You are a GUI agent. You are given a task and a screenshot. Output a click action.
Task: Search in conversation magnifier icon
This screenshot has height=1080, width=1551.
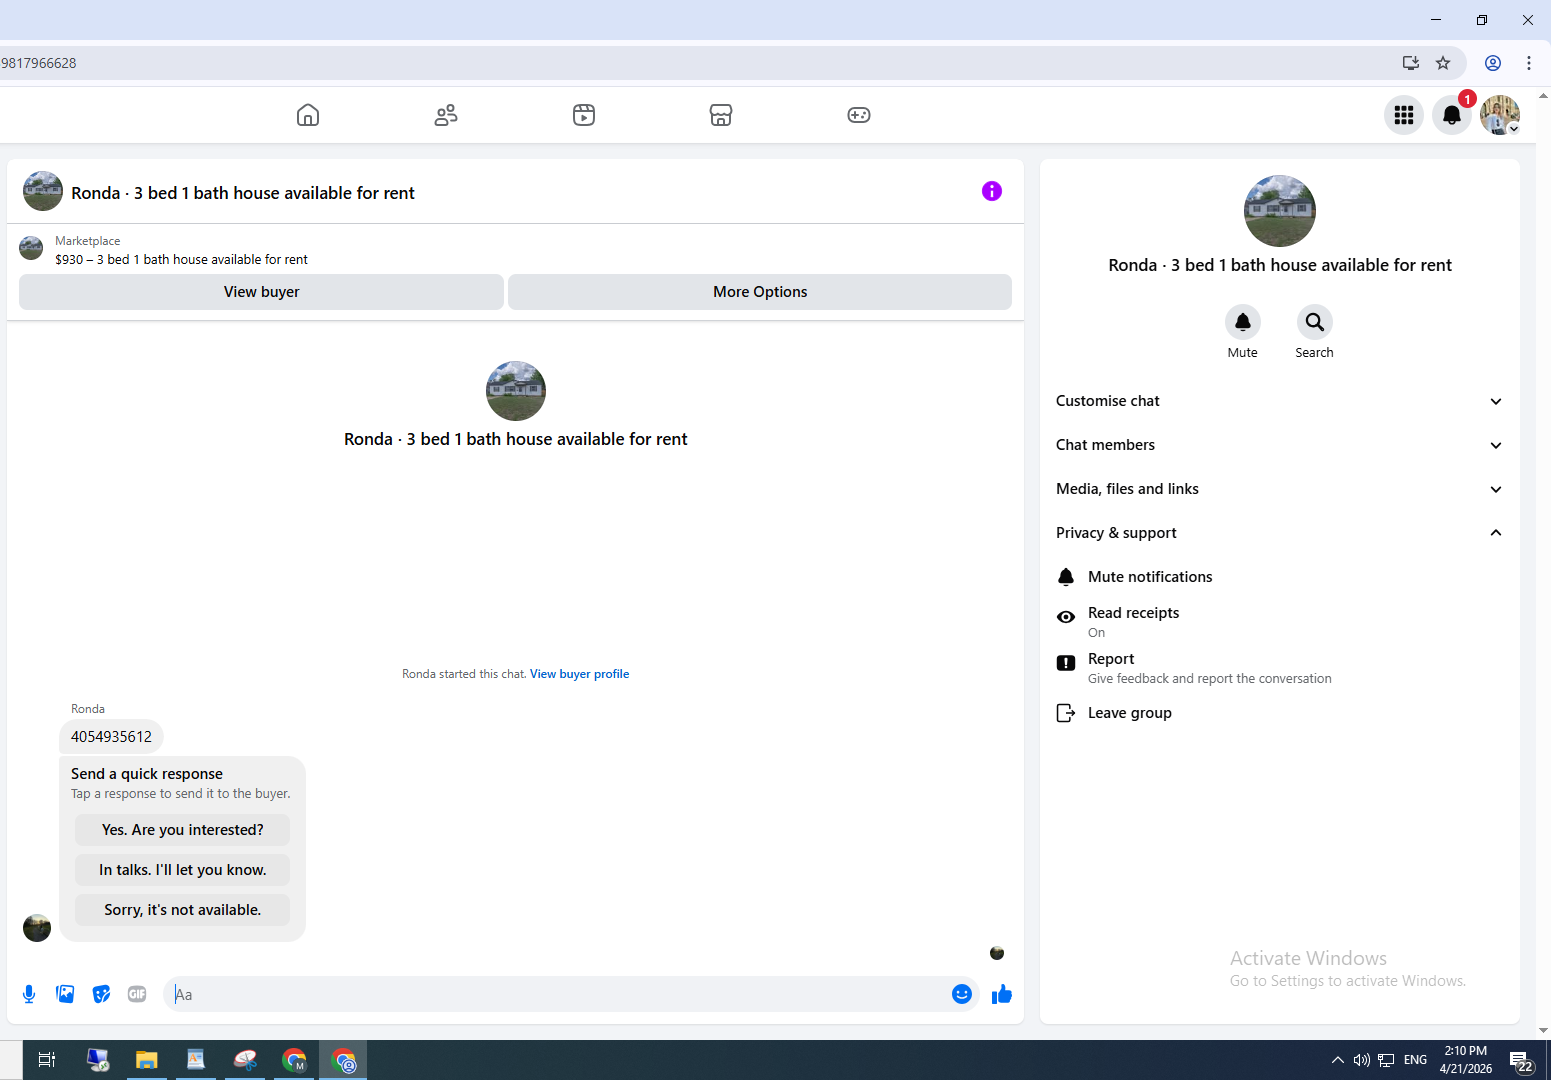1315,322
